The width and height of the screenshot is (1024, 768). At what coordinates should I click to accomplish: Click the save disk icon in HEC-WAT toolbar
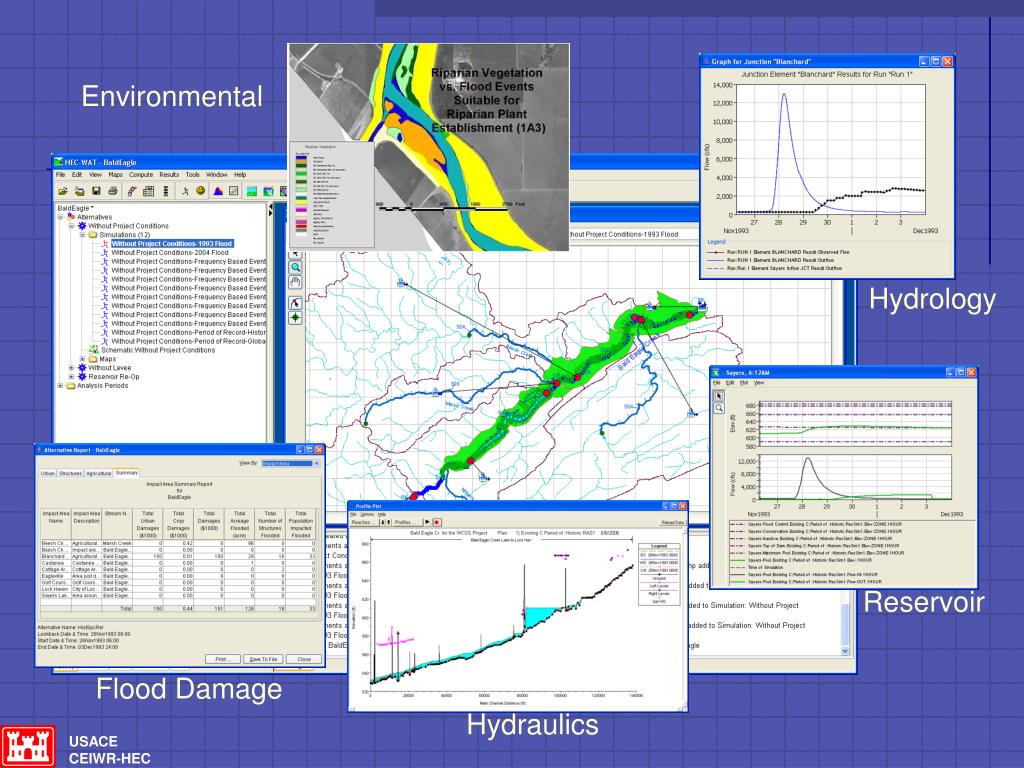[96, 191]
